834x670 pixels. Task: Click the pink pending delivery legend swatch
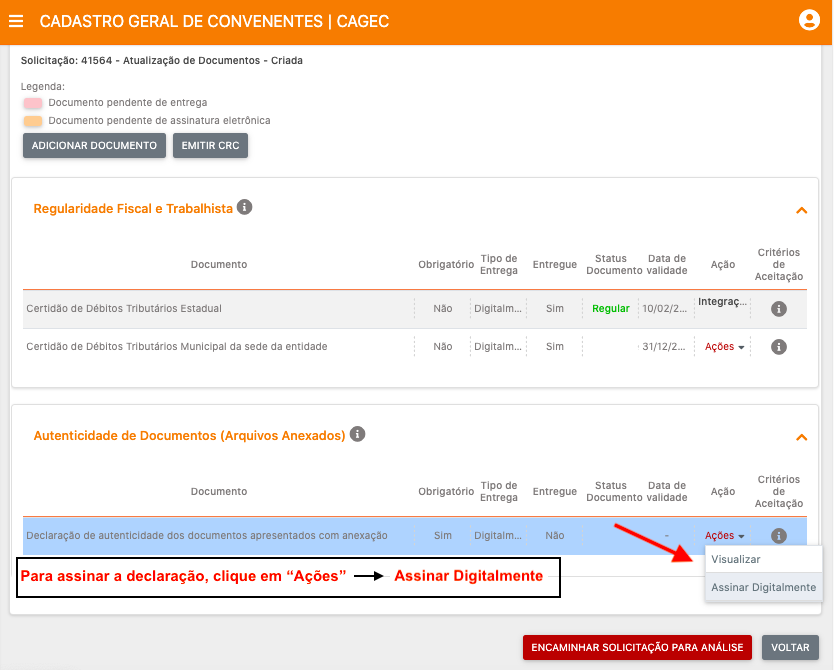pyautogui.click(x=33, y=103)
